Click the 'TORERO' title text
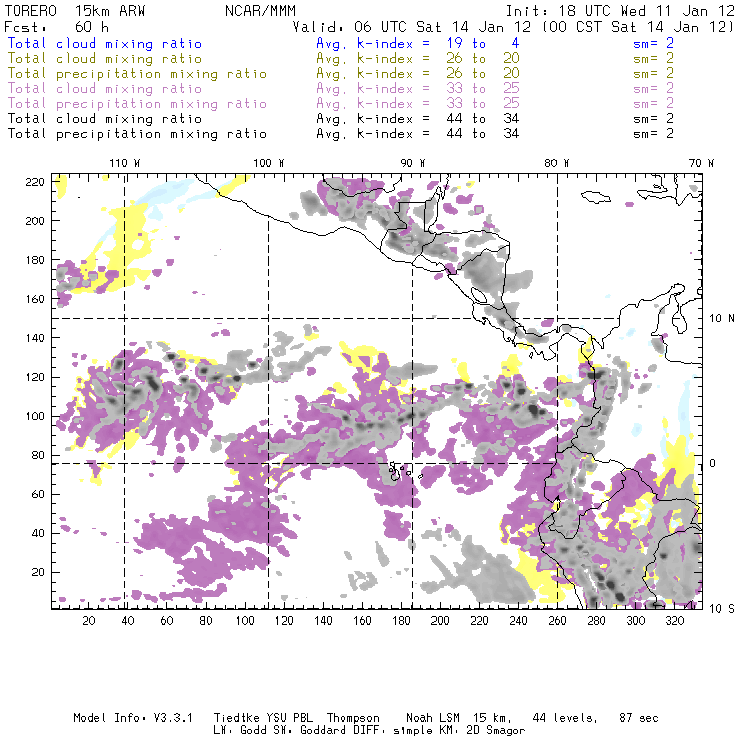 (30, 11)
